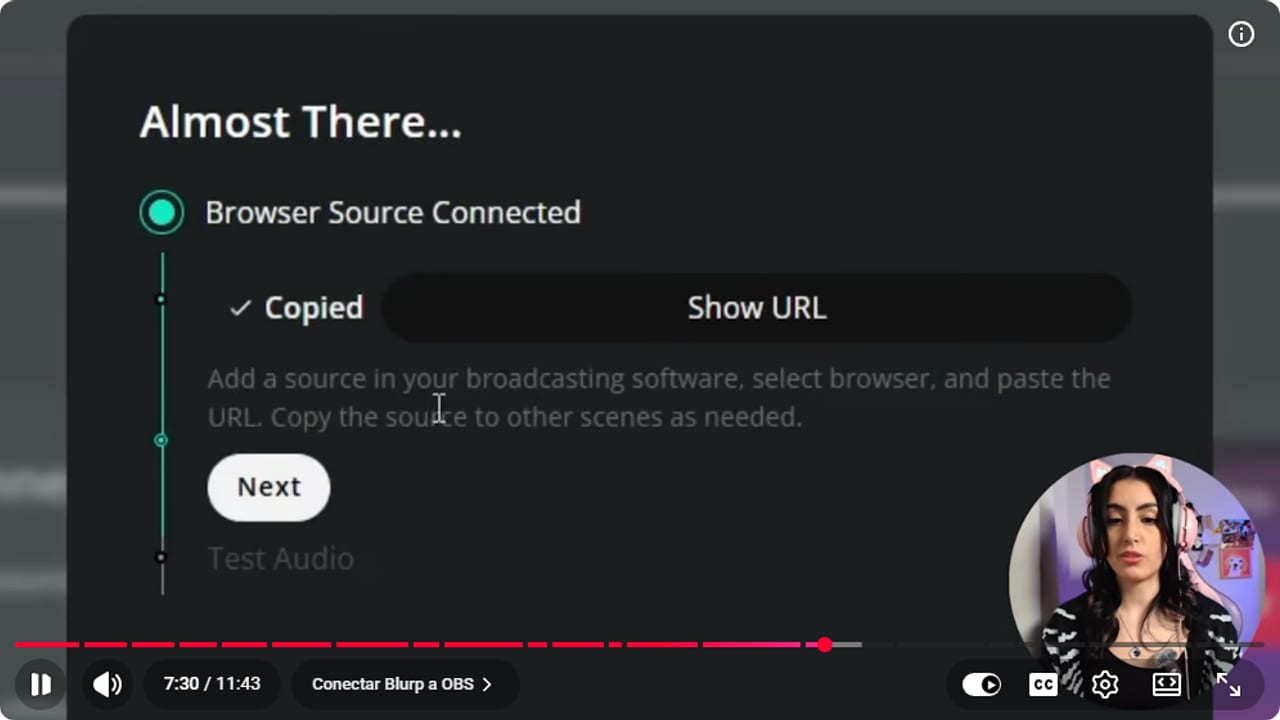Screen dimensions: 1280x720
Task: Toggle closed captions CC
Action: pos(1043,684)
